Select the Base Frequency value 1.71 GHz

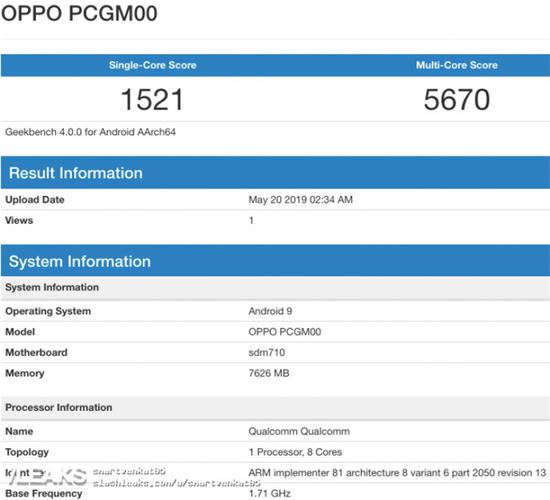pyautogui.click(x=269, y=494)
